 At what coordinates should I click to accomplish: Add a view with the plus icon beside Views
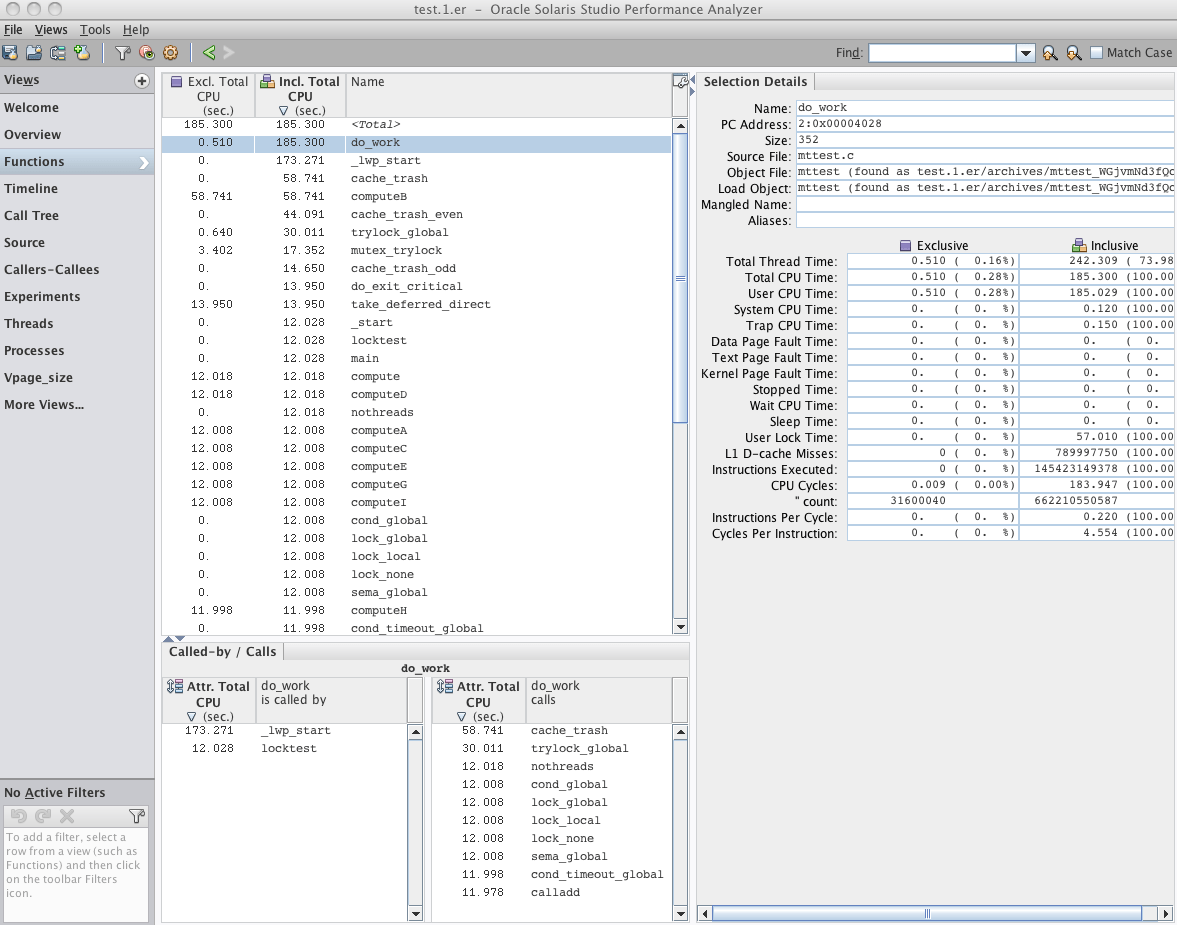(x=141, y=80)
